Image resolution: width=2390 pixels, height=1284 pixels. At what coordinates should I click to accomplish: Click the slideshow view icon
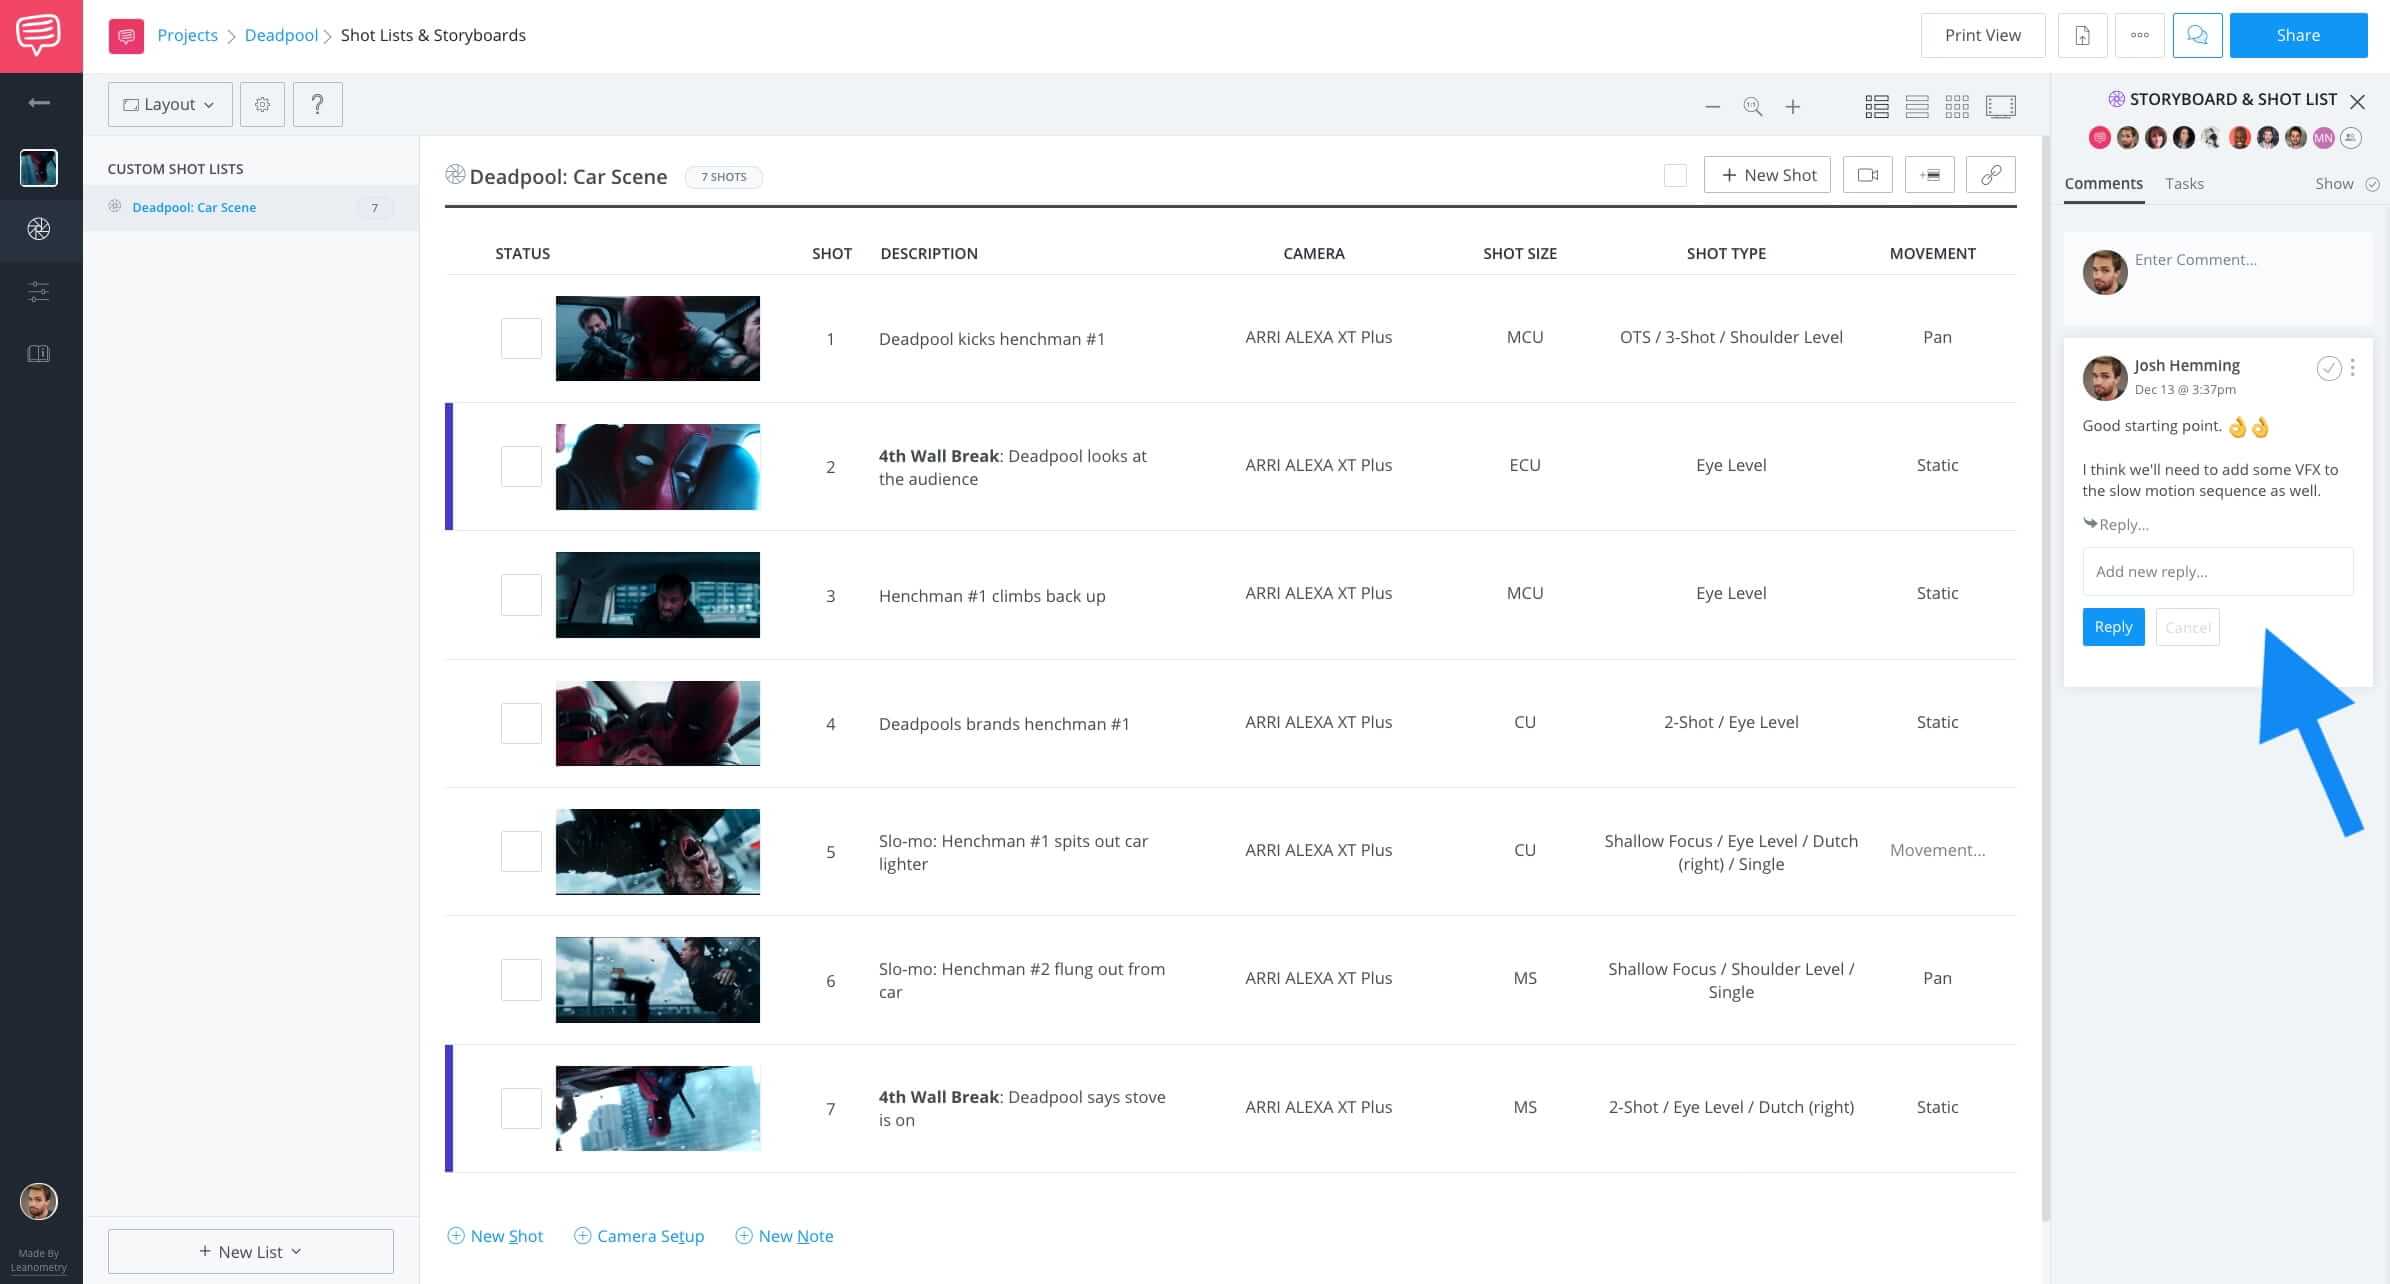coord(2000,106)
